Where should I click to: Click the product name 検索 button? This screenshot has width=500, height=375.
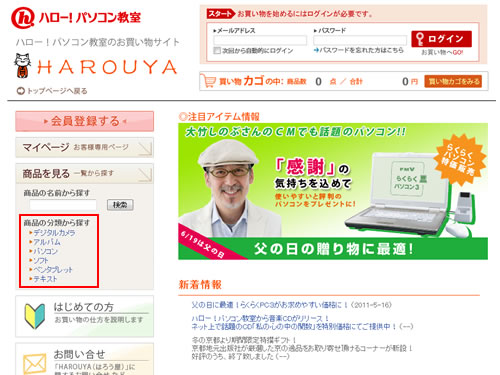120,205
